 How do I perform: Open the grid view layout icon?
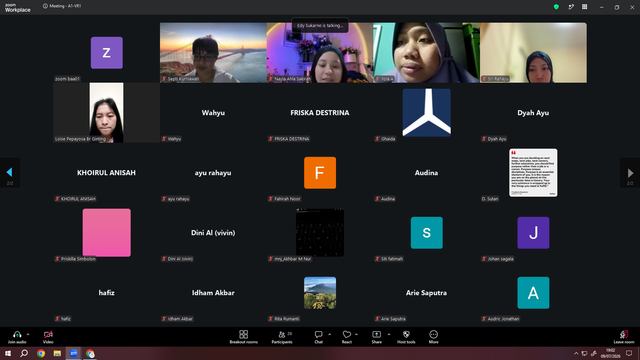(584, 7)
